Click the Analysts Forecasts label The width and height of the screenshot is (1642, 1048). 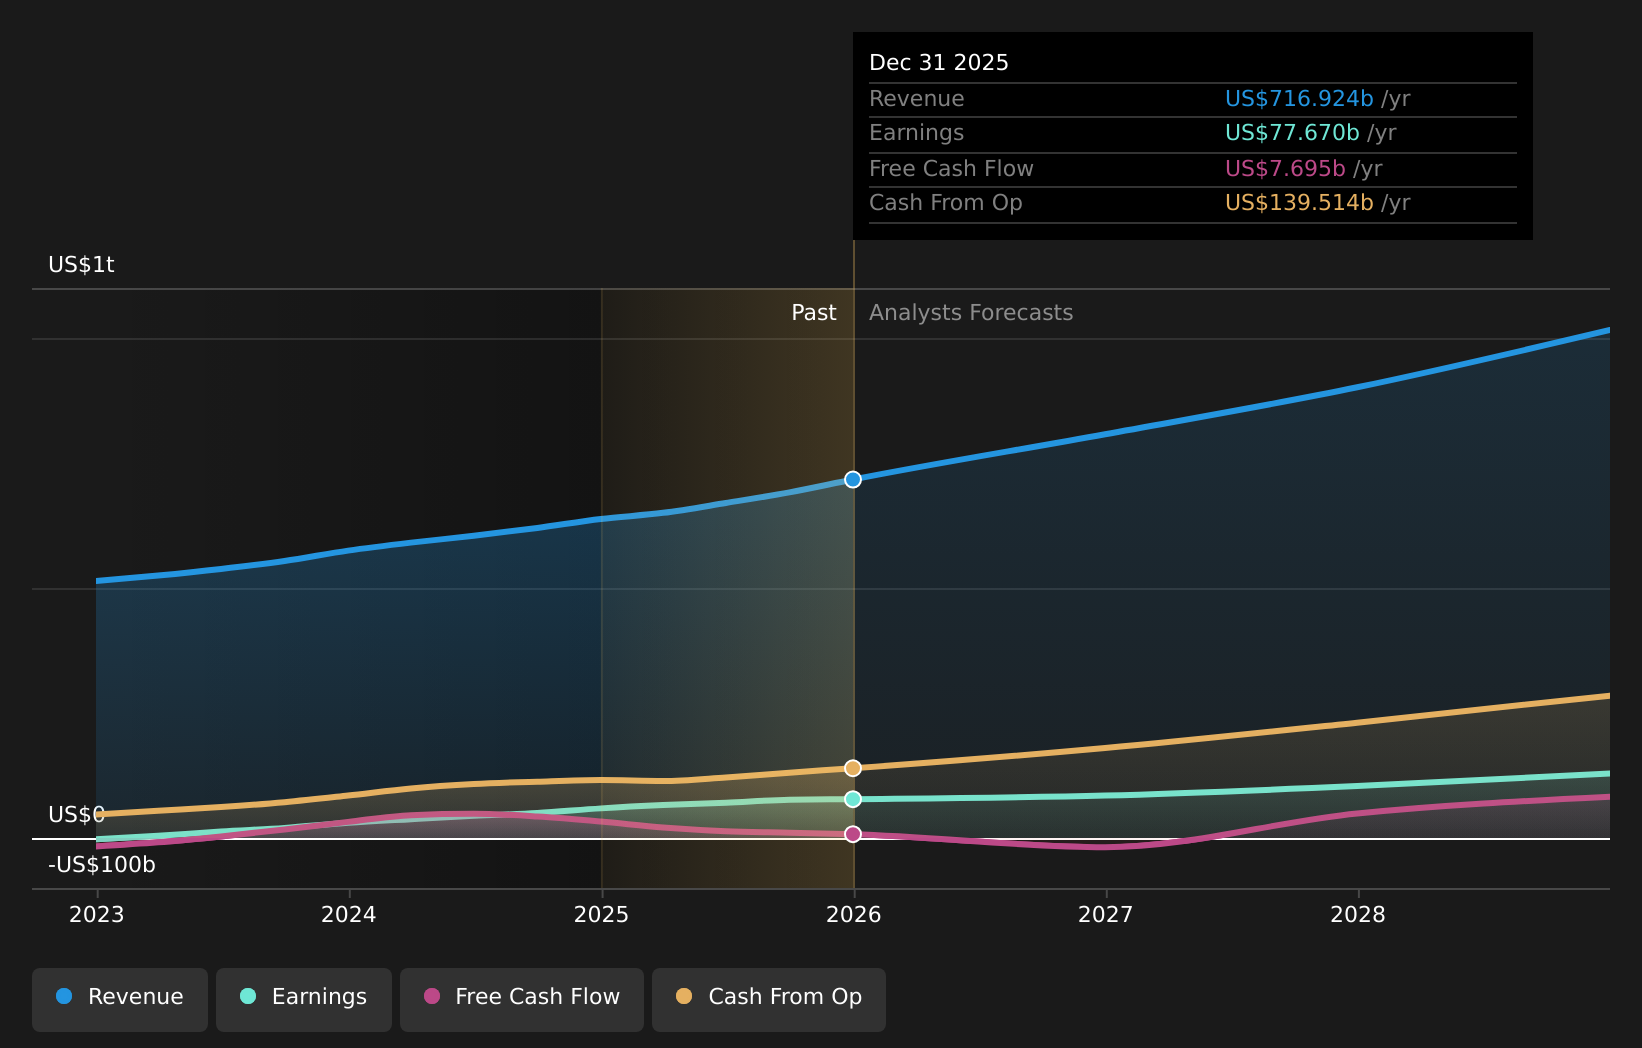tap(970, 313)
